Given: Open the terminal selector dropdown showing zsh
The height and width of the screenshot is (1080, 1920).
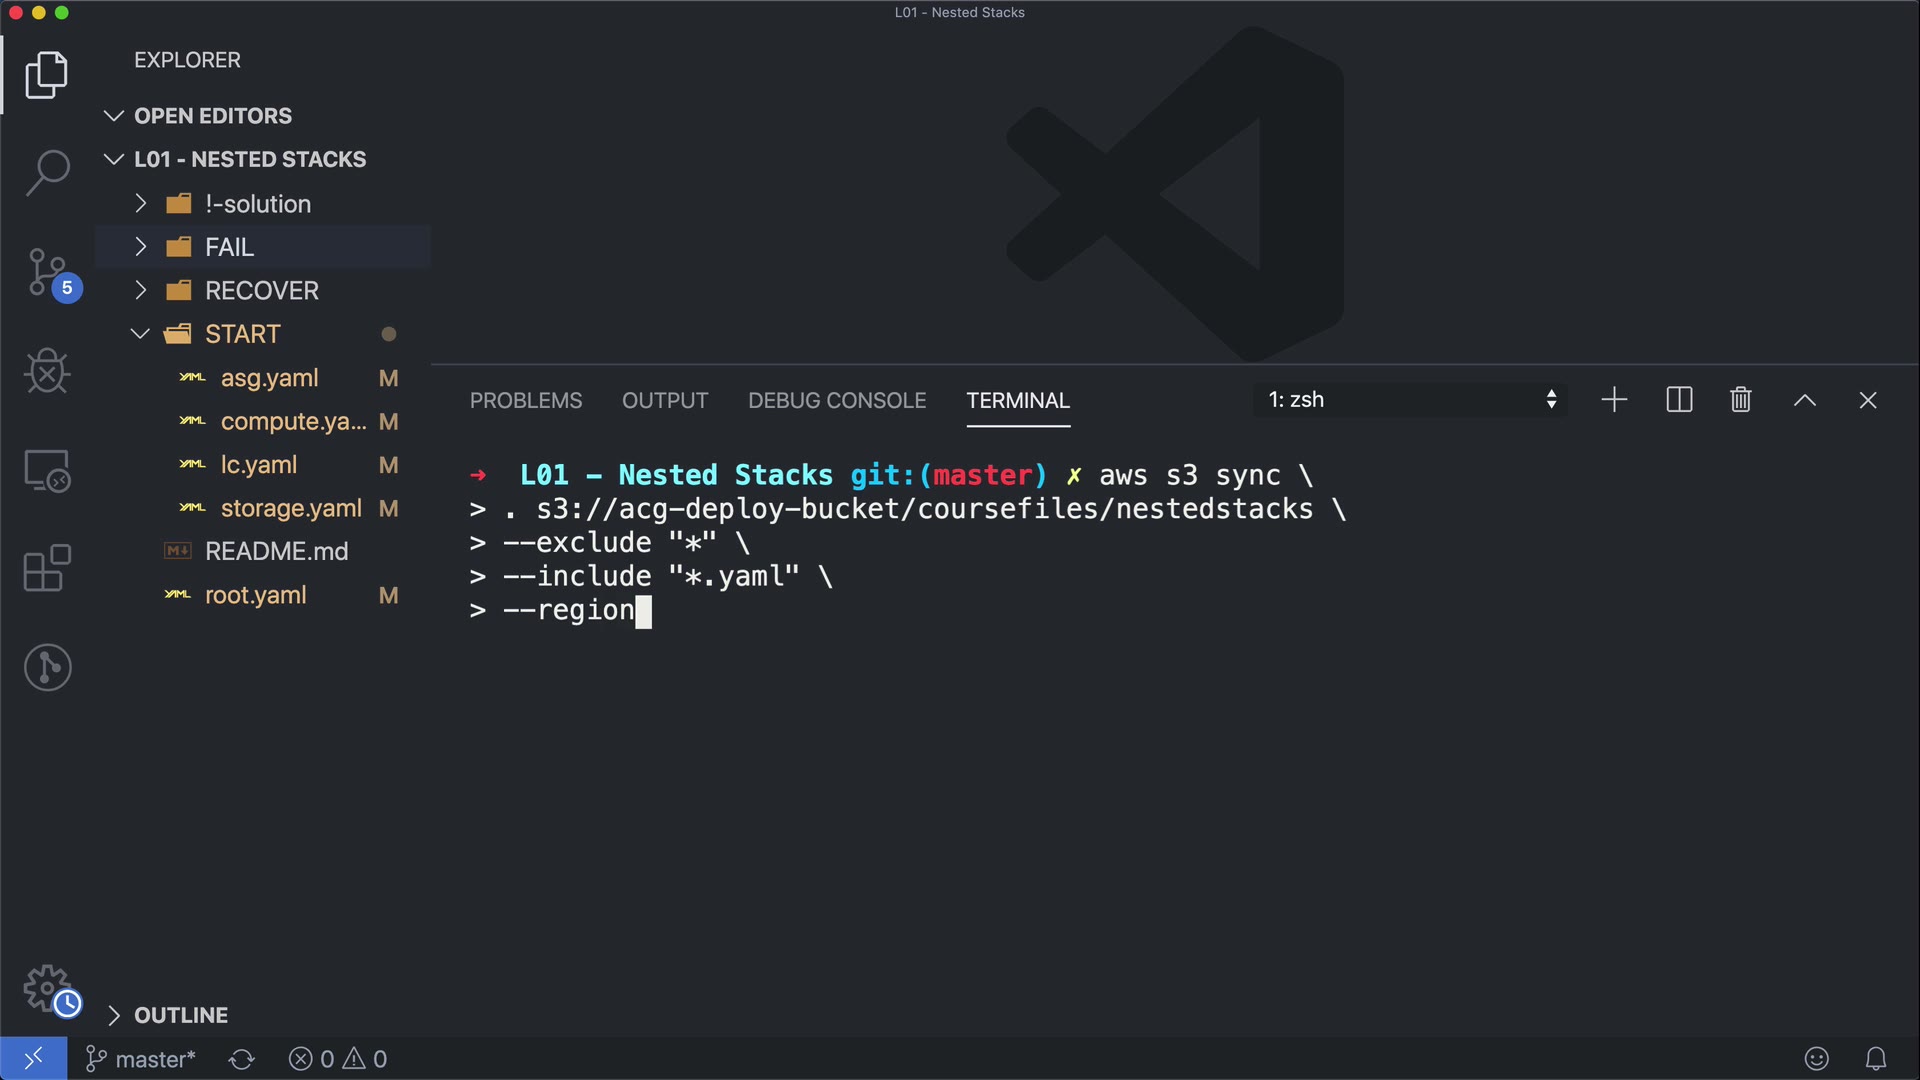Looking at the screenshot, I should 1411,400.
